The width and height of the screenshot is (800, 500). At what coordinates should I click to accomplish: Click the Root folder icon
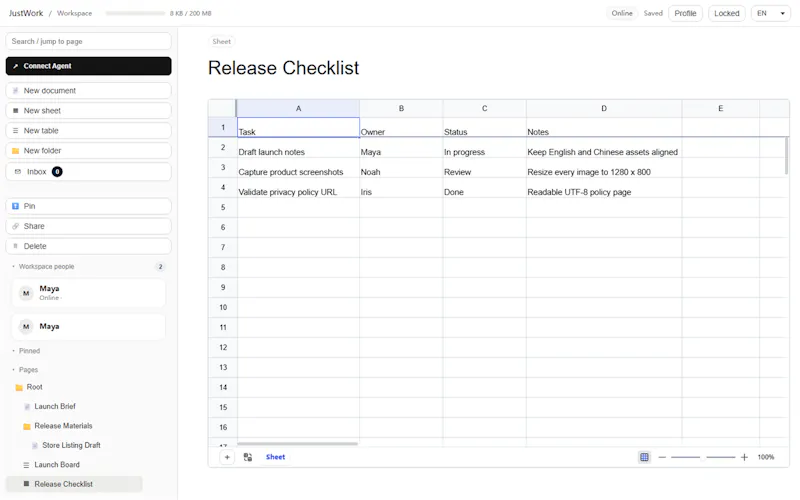(19, 388)
